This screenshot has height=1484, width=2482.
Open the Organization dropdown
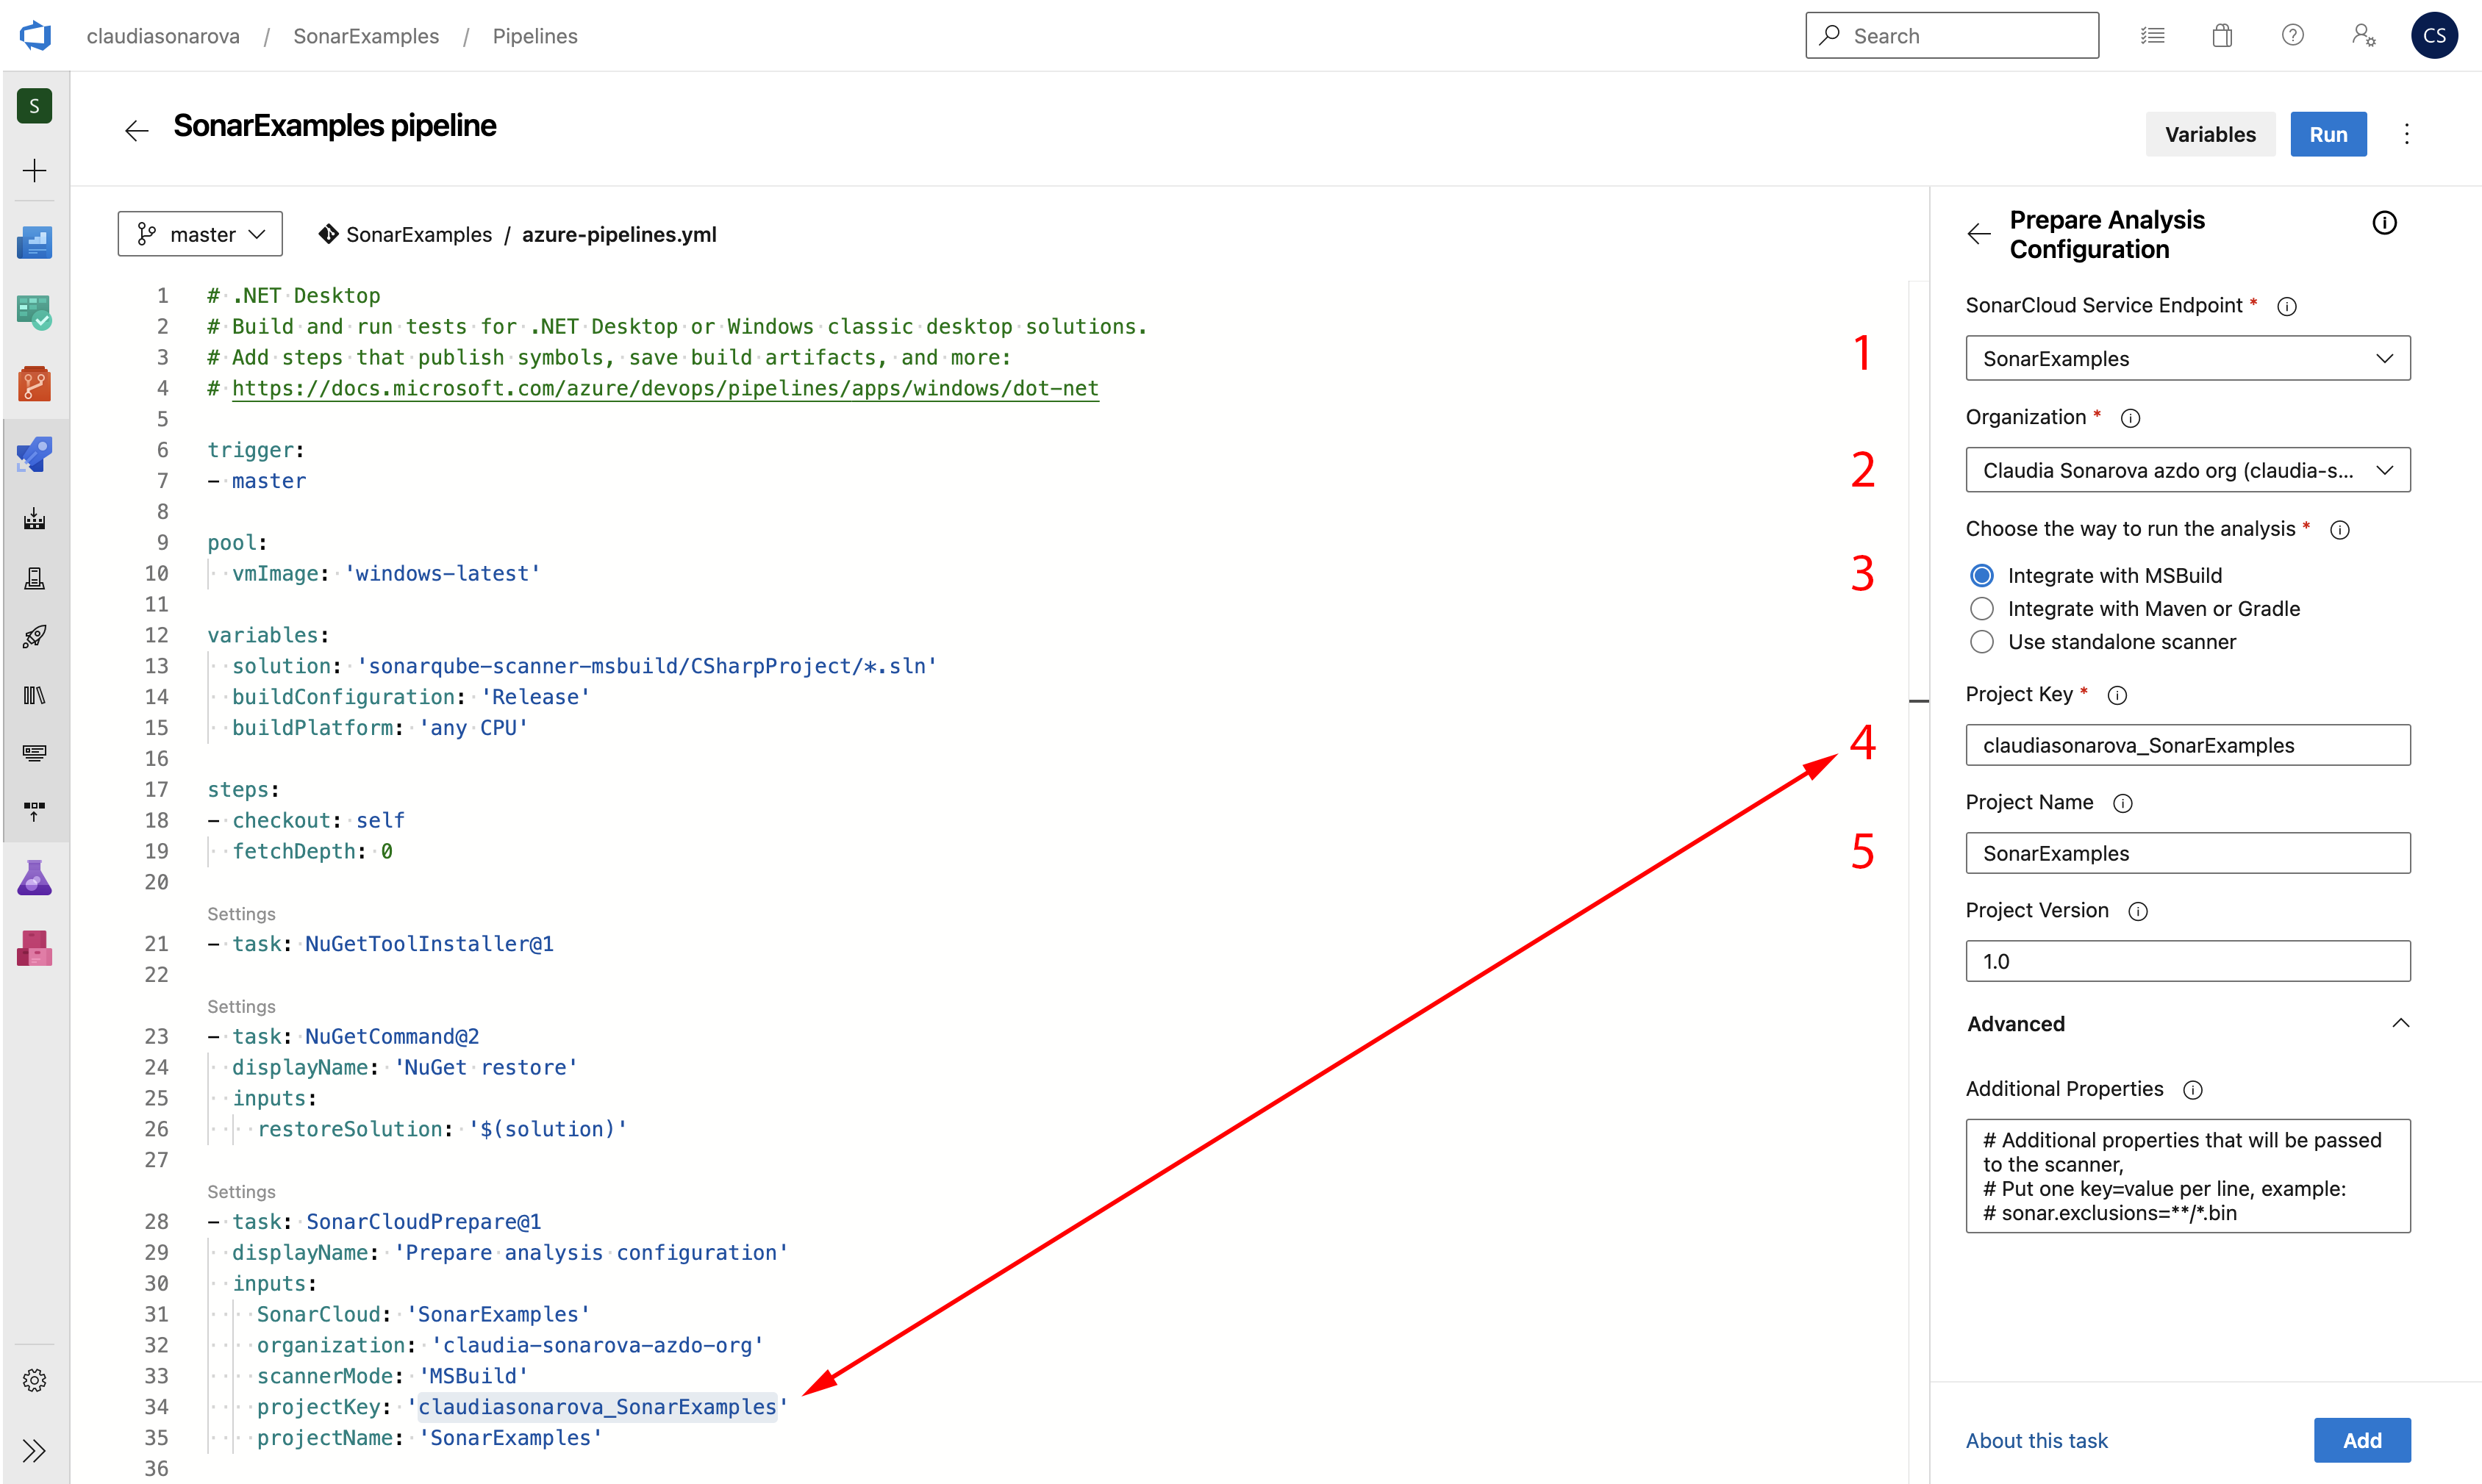[x=2188, y=471]
